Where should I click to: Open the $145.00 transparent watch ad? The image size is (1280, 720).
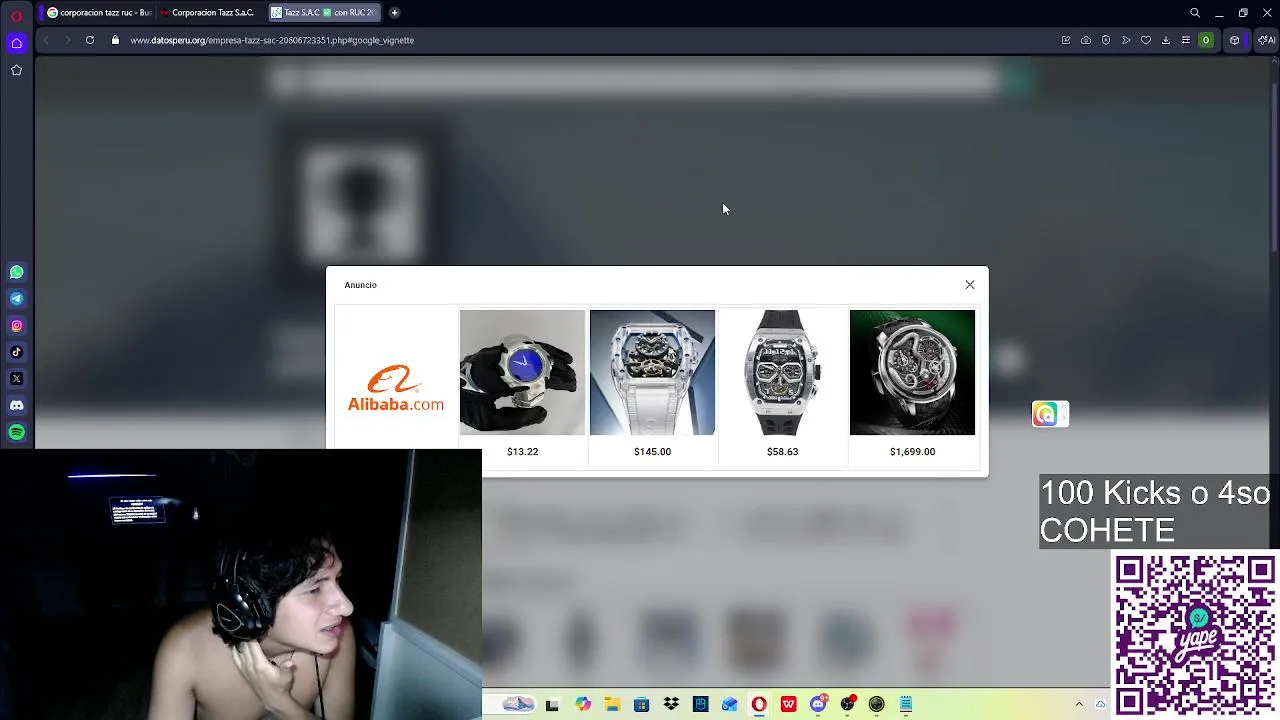652,372
